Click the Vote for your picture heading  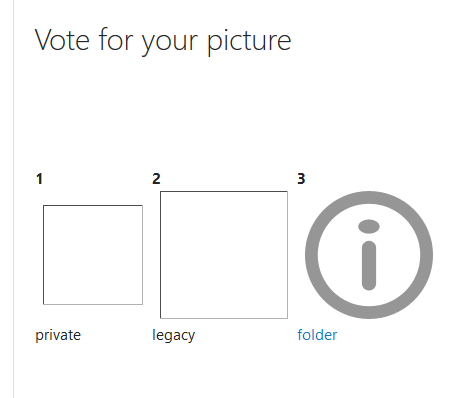163,42
